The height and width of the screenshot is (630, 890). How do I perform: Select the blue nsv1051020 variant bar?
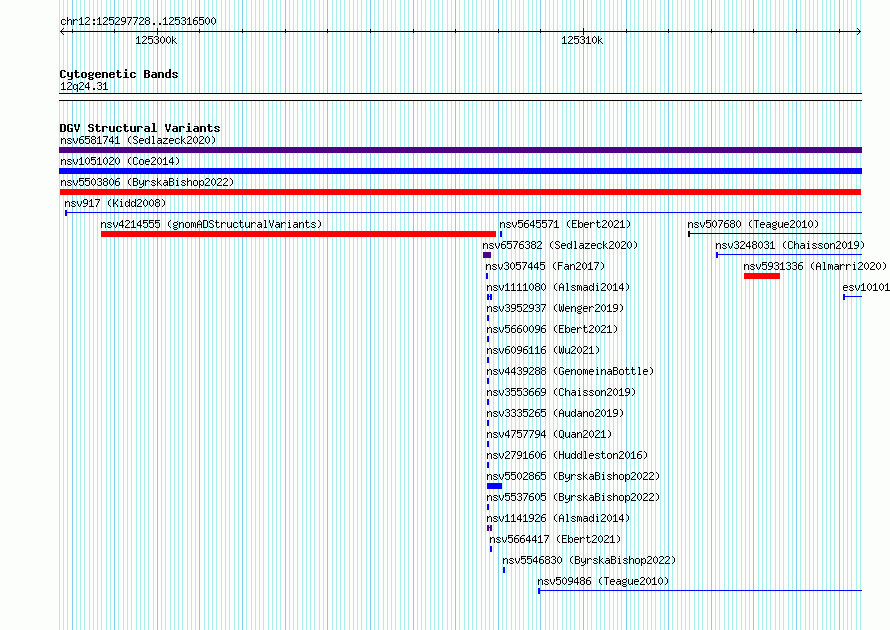pos(460,171)
